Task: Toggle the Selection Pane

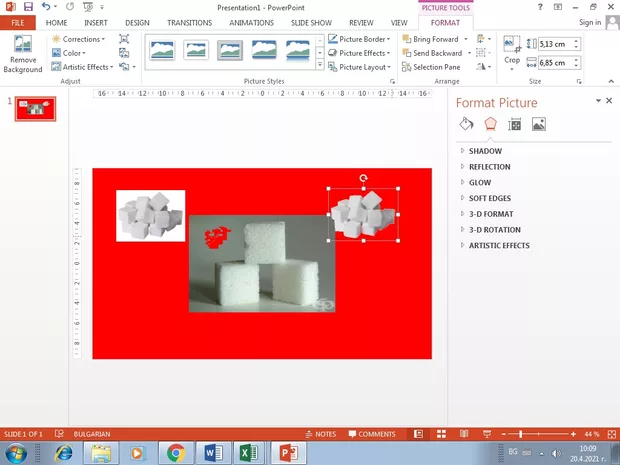Action: [431, 67]
